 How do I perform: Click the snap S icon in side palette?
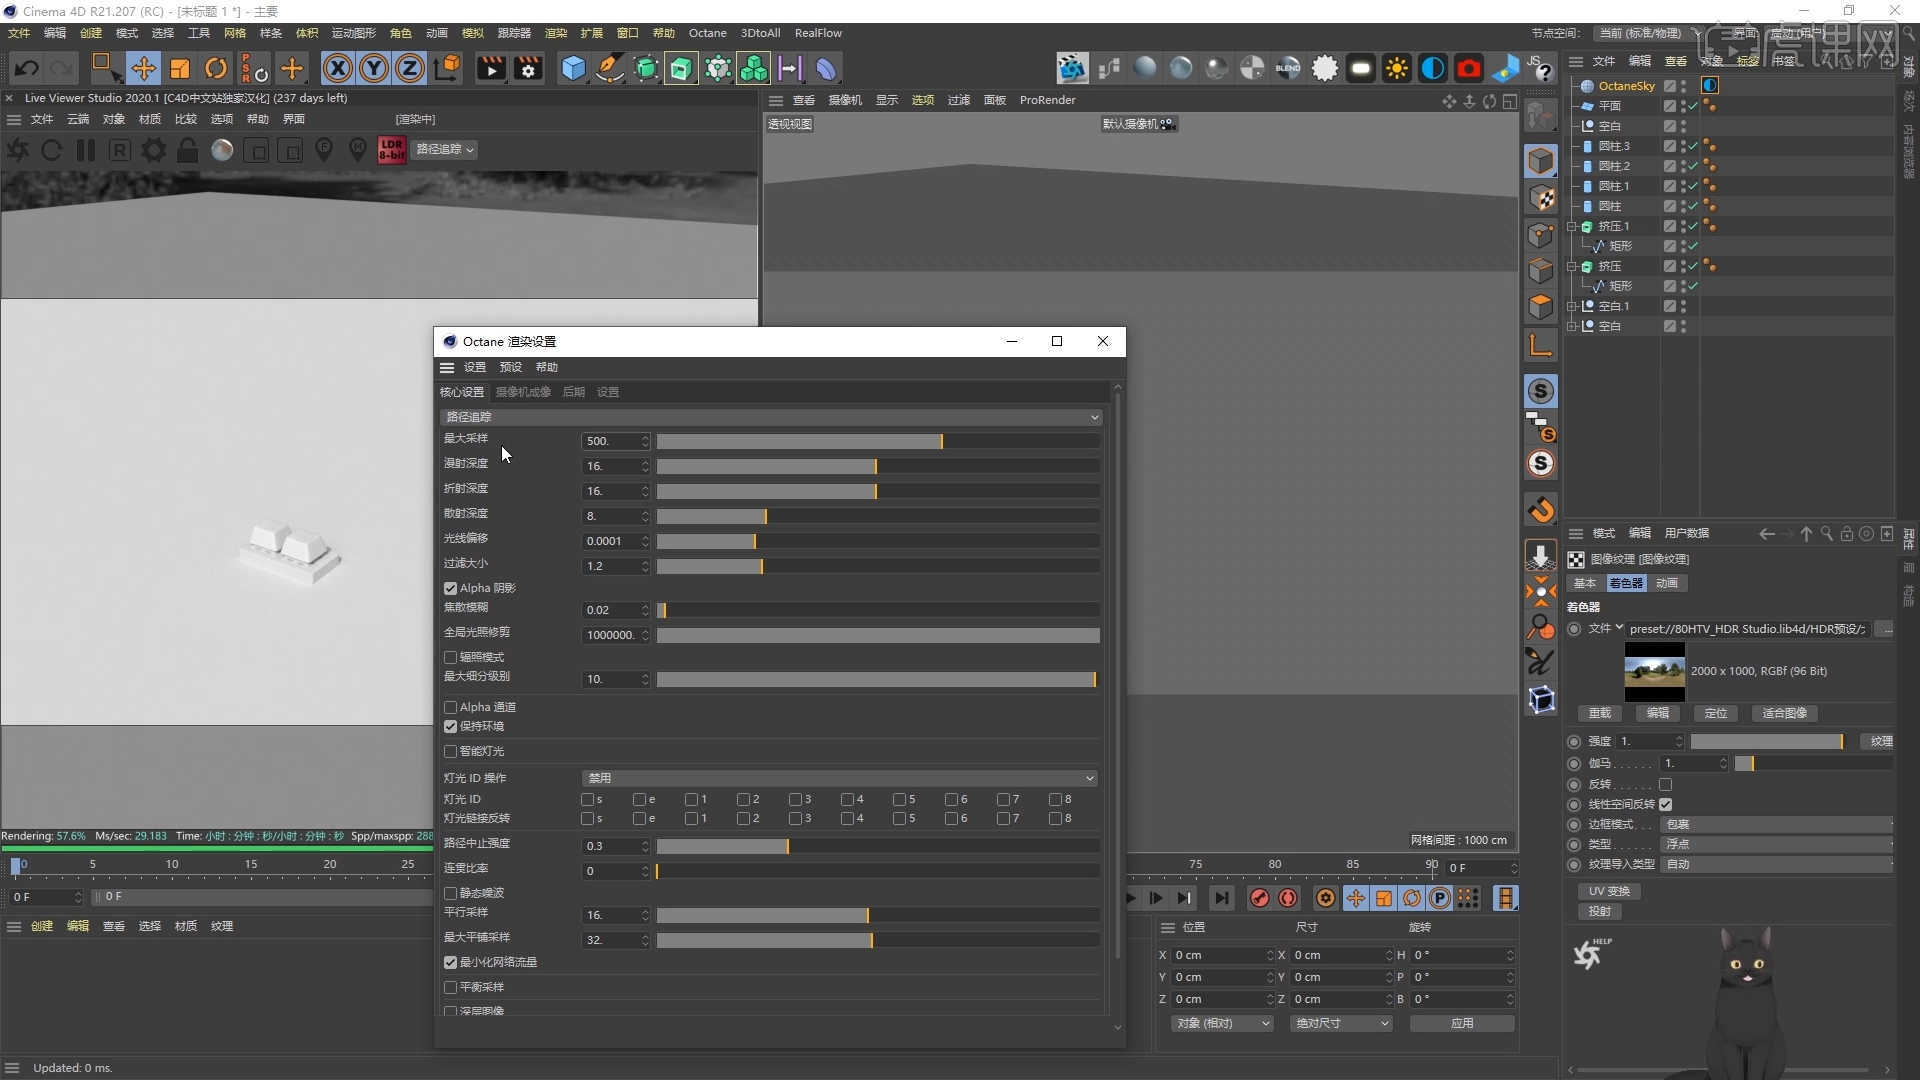click(1541, 391)
